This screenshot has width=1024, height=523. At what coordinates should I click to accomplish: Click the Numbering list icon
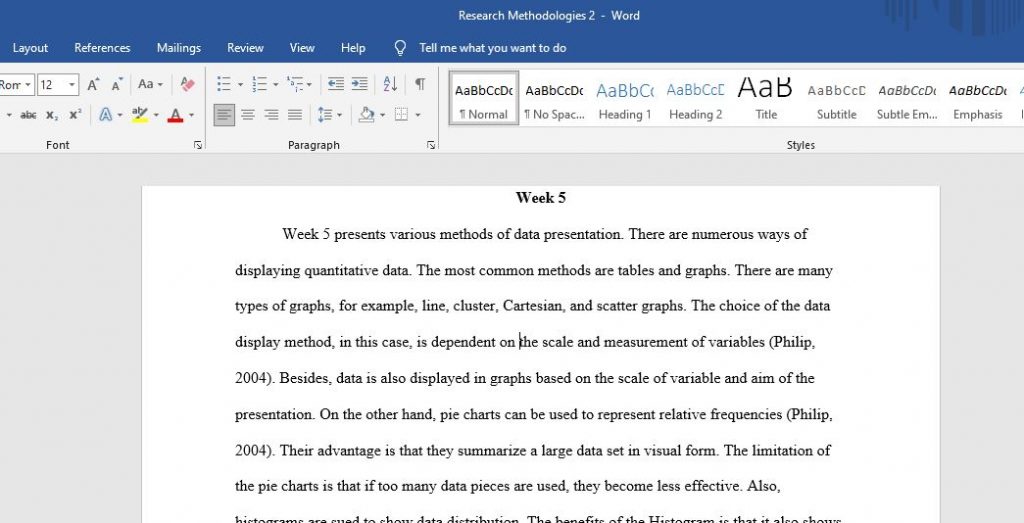(260, 84)
